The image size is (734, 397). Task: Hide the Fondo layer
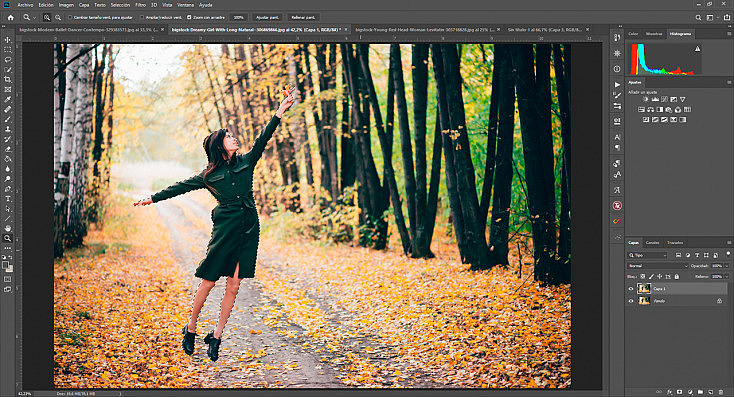click(x=631, y=301)
